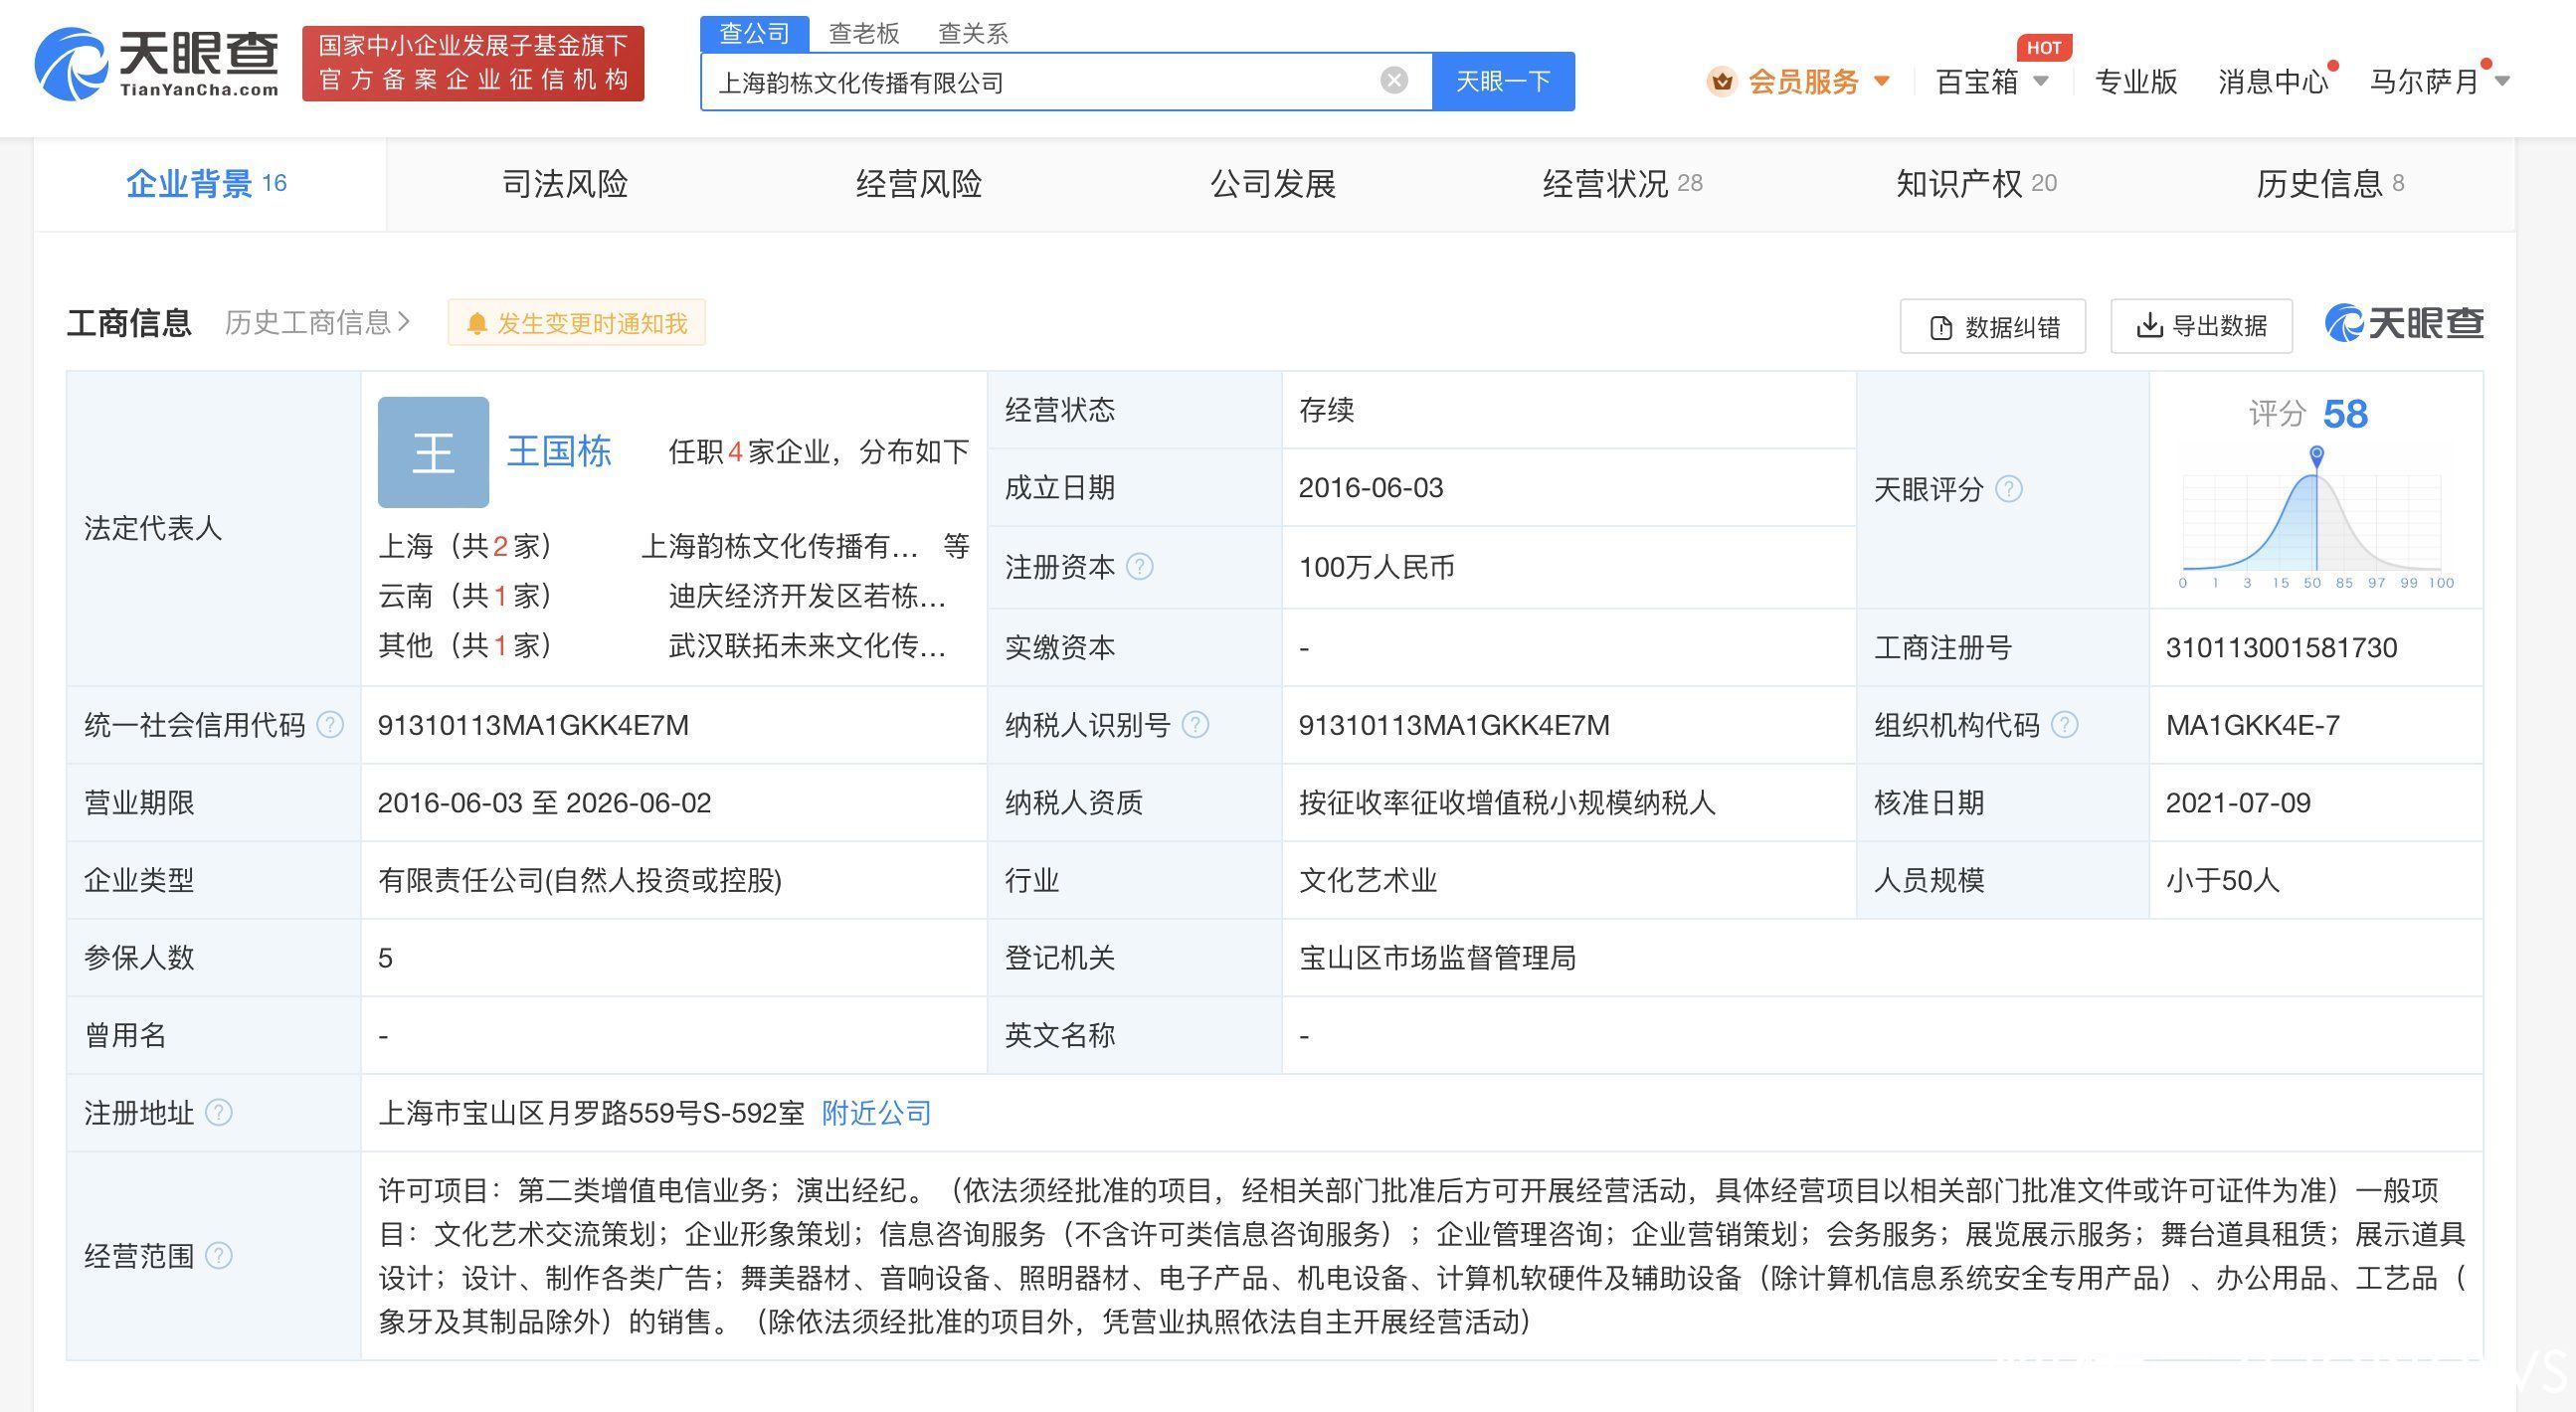Click 100万人民币 registered capital value
The width and height of the screenshot is (2576, 1412).
[1376, 567]
